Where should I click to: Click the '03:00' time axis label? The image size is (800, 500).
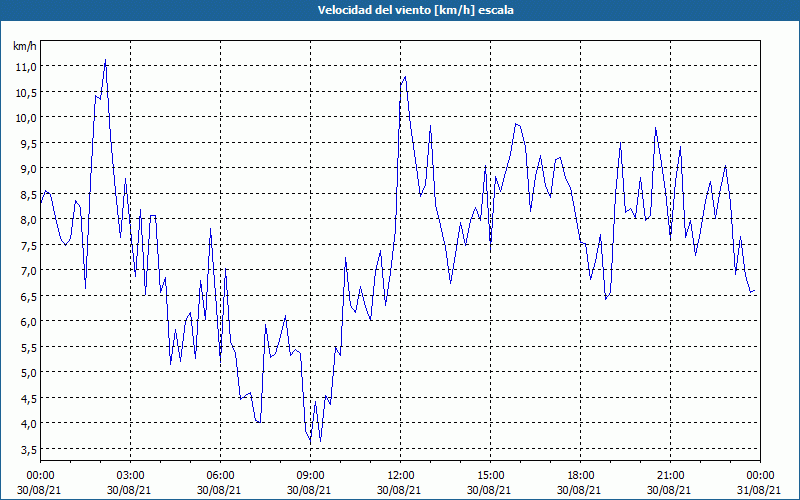pyautogui.click(x=130, y=476)
